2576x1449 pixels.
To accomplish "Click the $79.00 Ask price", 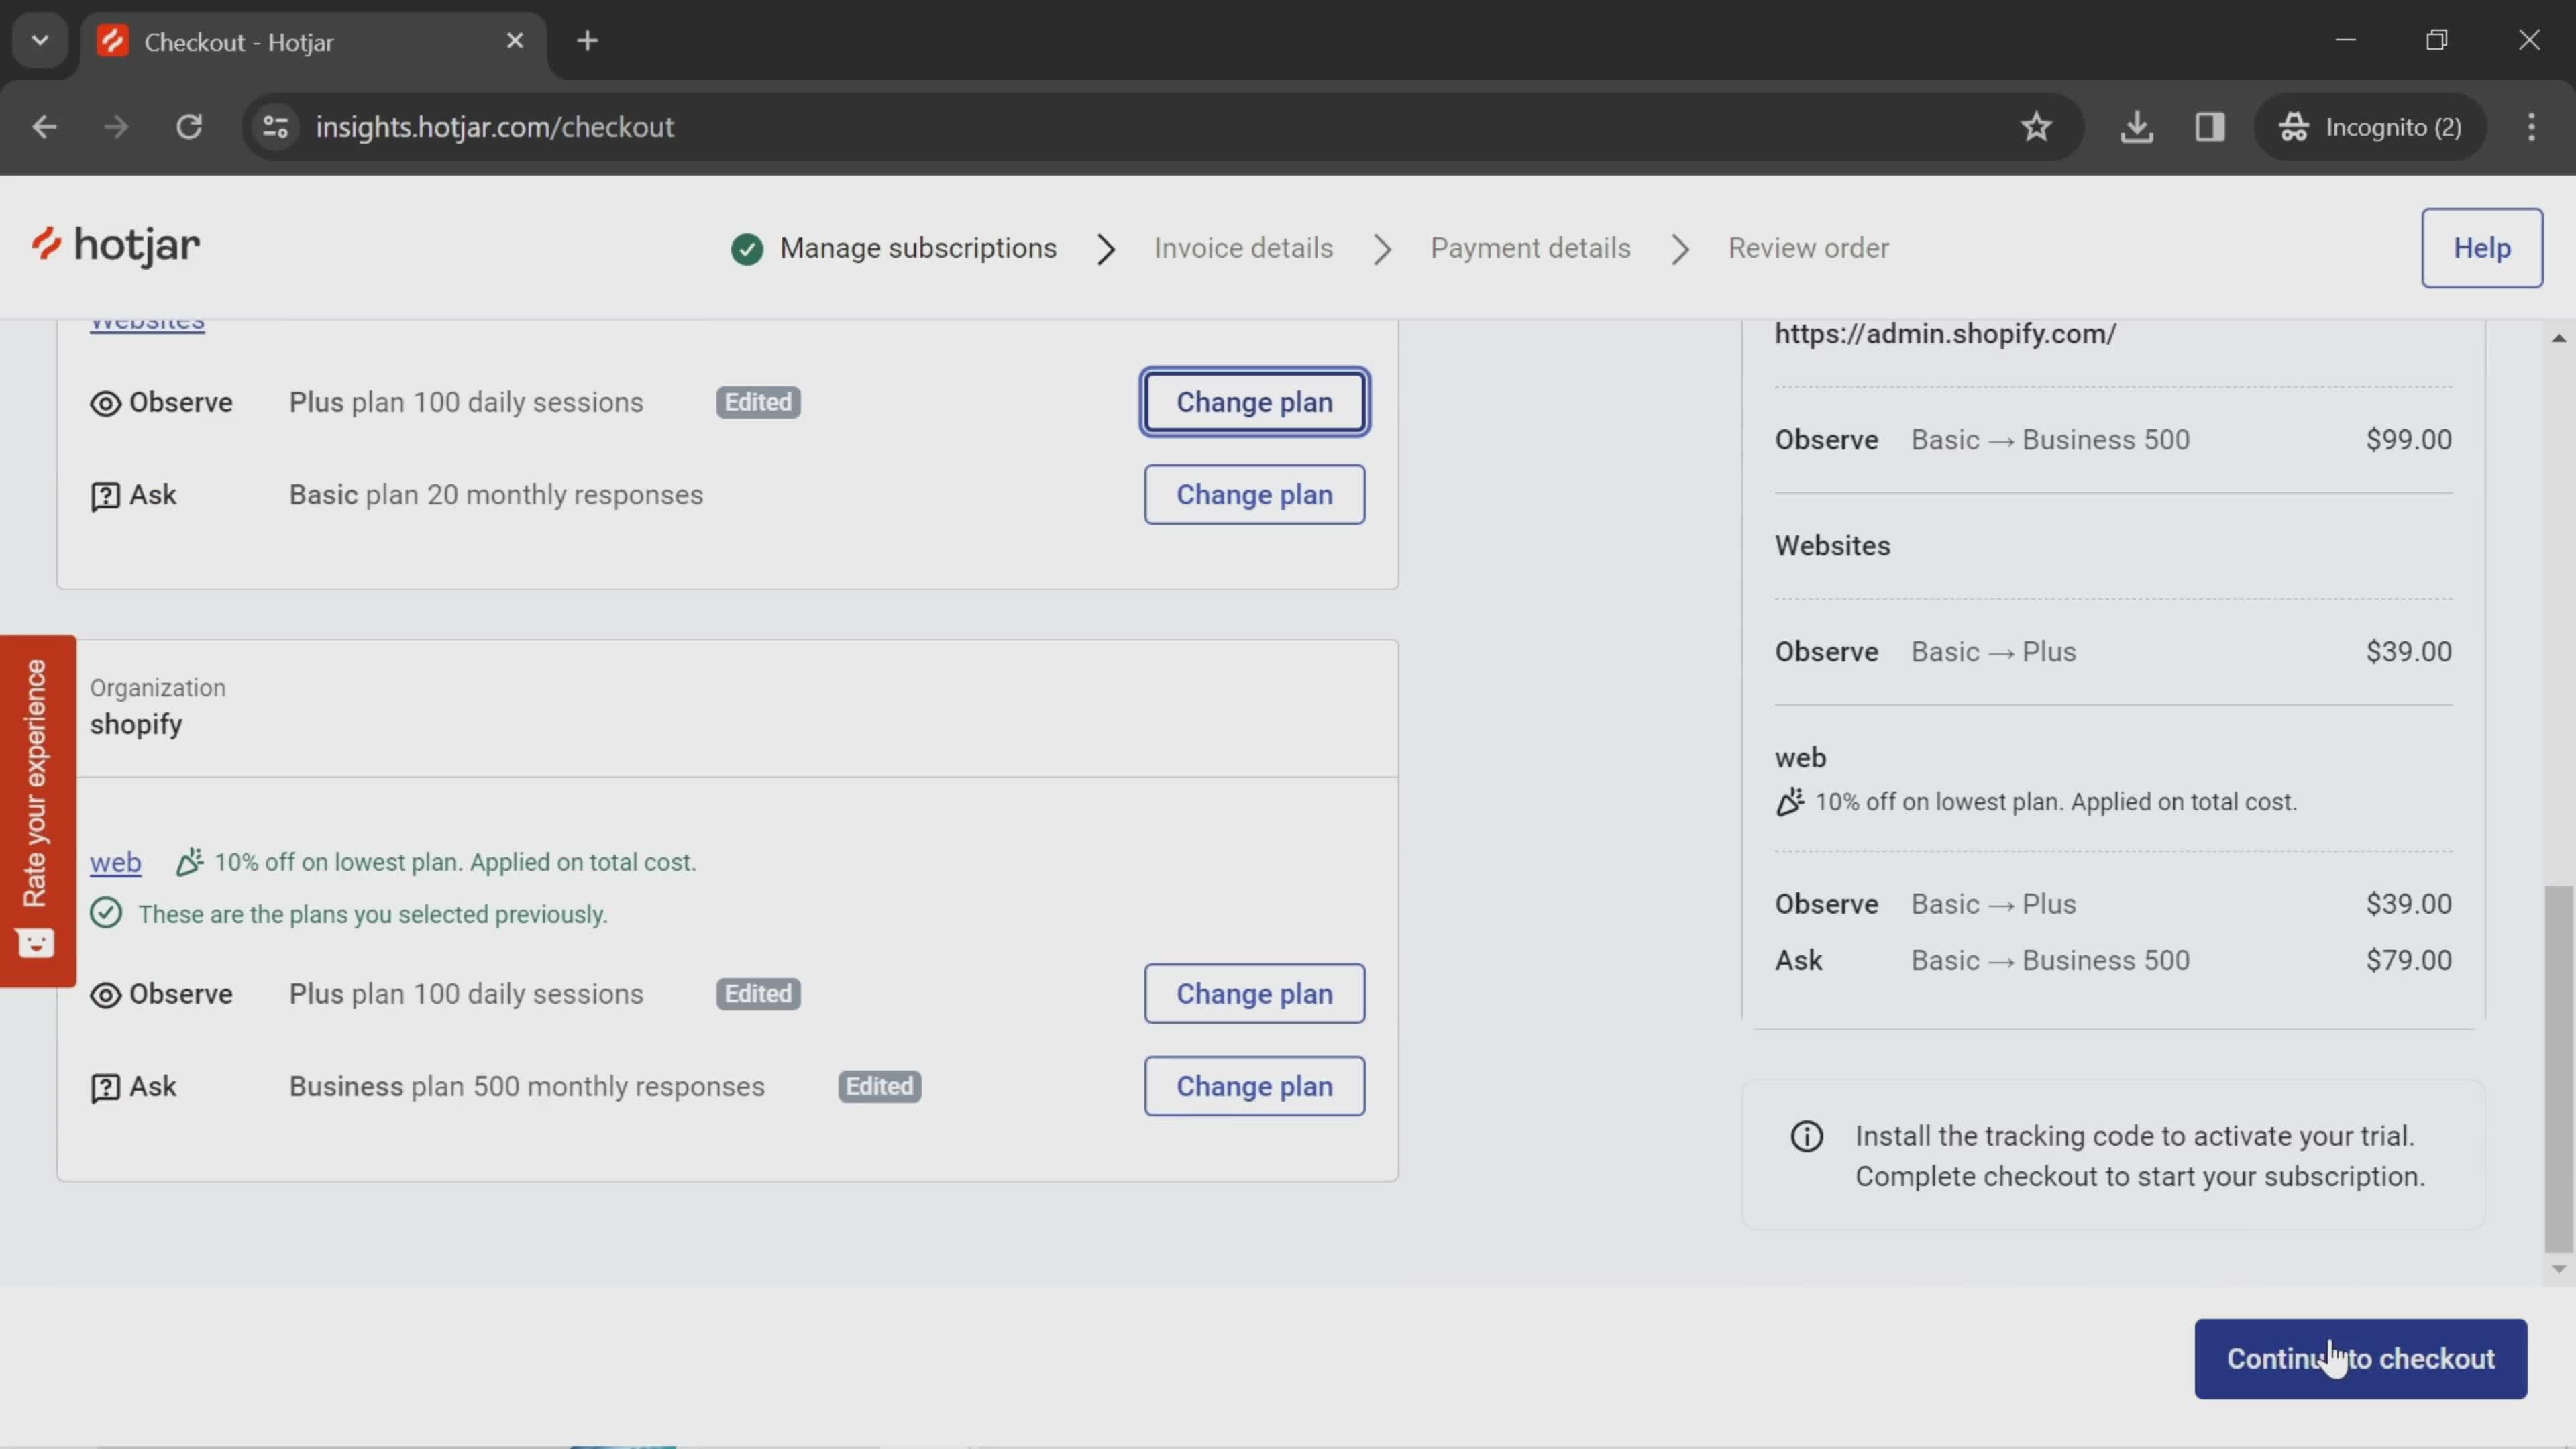I will tap(2408, 960).
